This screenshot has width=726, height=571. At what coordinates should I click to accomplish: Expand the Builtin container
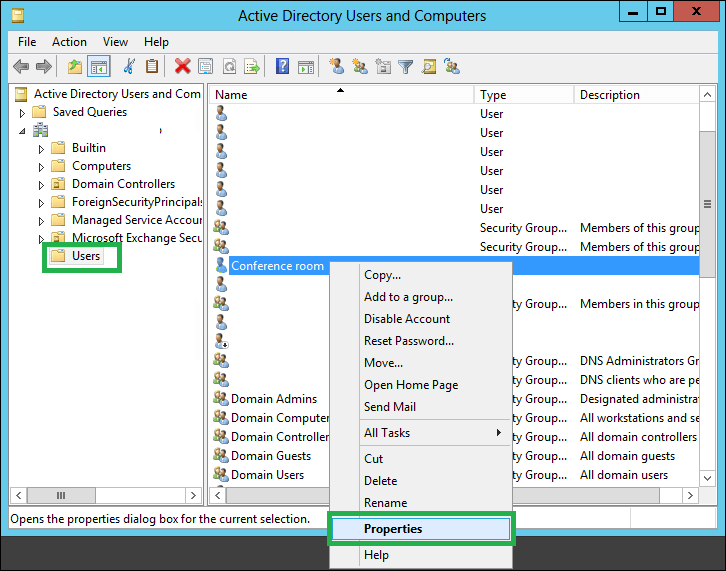click(41, 149)
